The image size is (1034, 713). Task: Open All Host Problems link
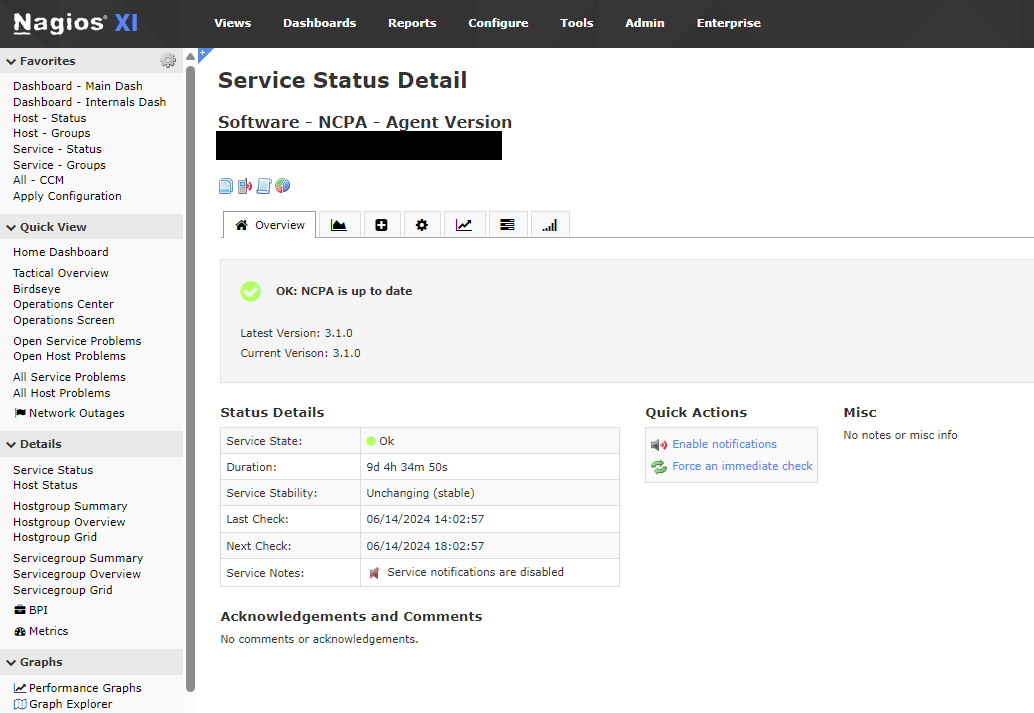(x=62, y=393)
